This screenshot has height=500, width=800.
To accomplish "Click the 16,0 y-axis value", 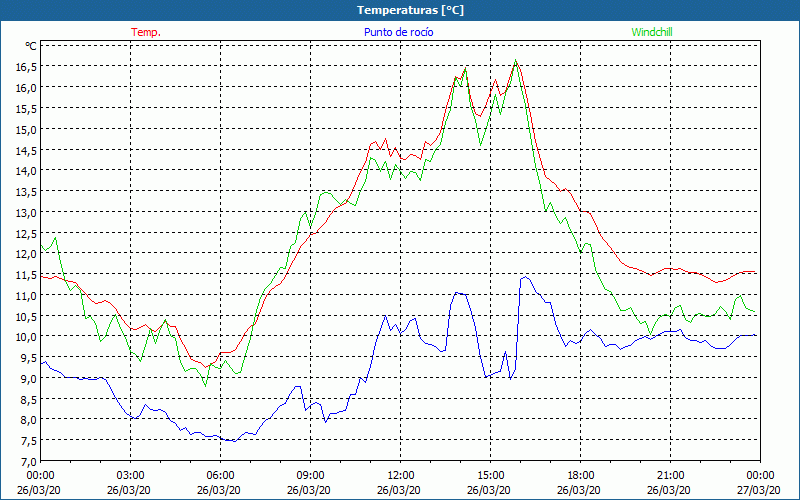I will pyautogui.click(x=26, y=88).
